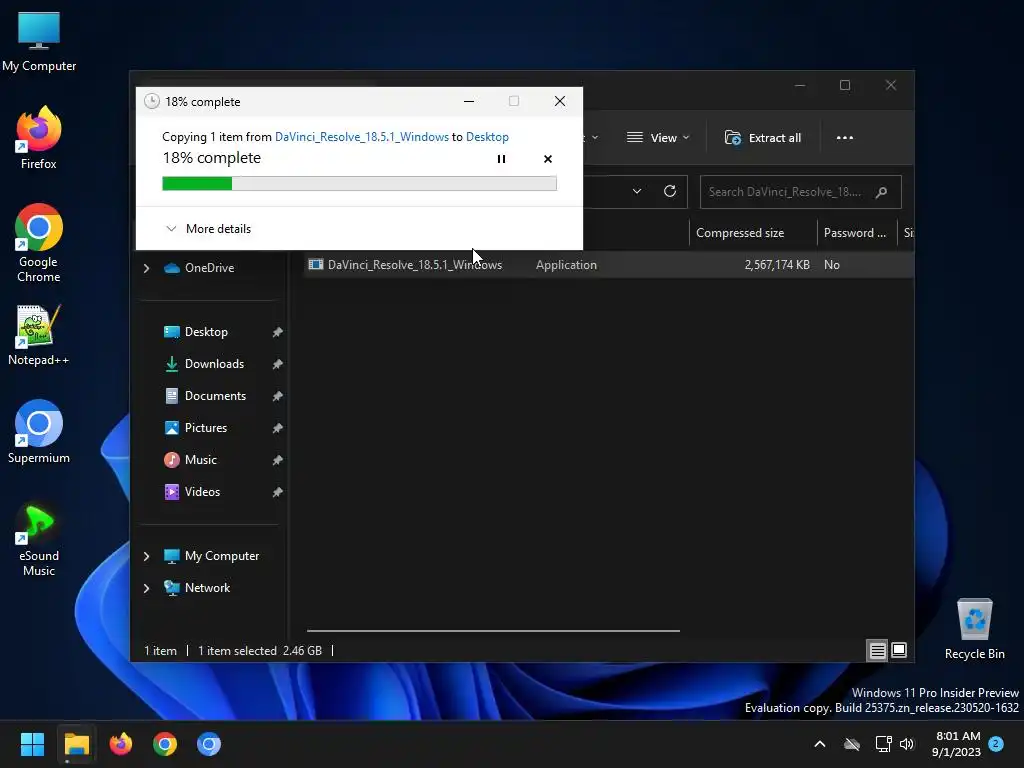
Task: Launch Google Chrome from the taskbar
Action: coord(165,744)
